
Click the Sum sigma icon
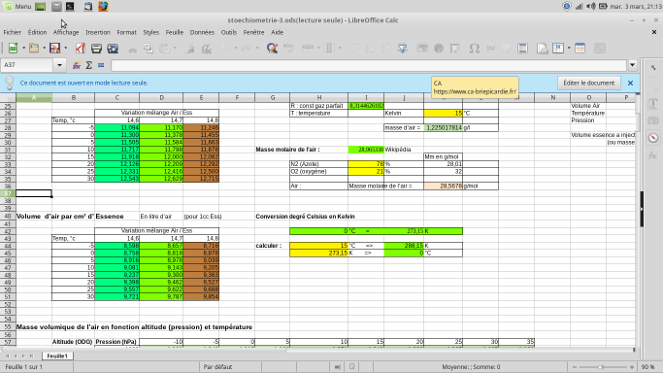pyautogui.click(x=89, y=65)
